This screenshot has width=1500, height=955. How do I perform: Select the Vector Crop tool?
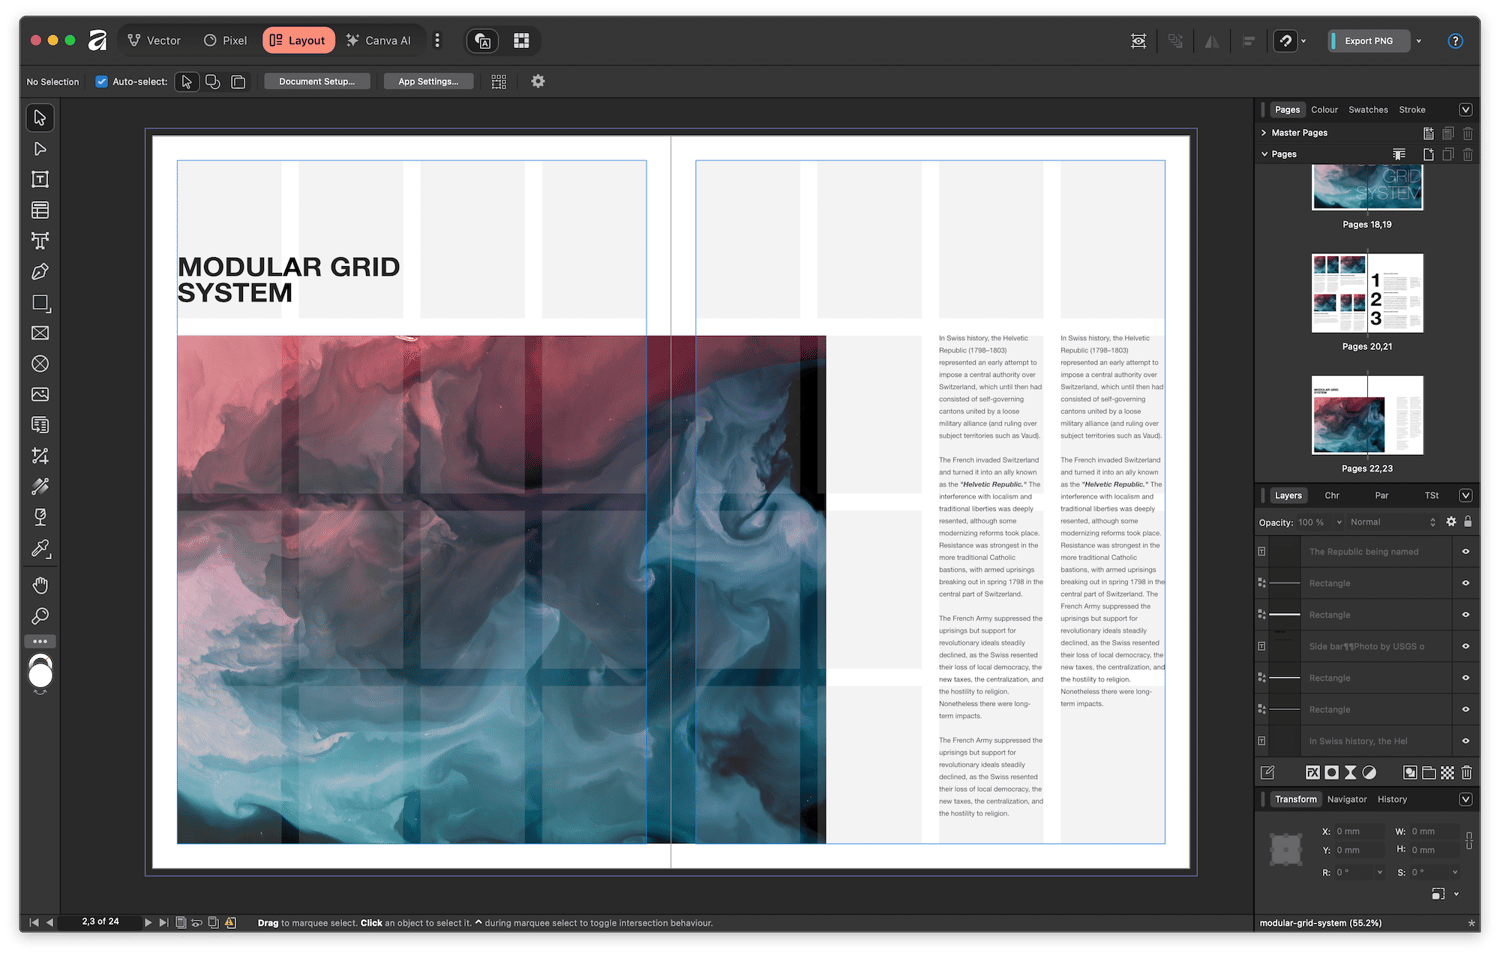click(x=40, y=456)
